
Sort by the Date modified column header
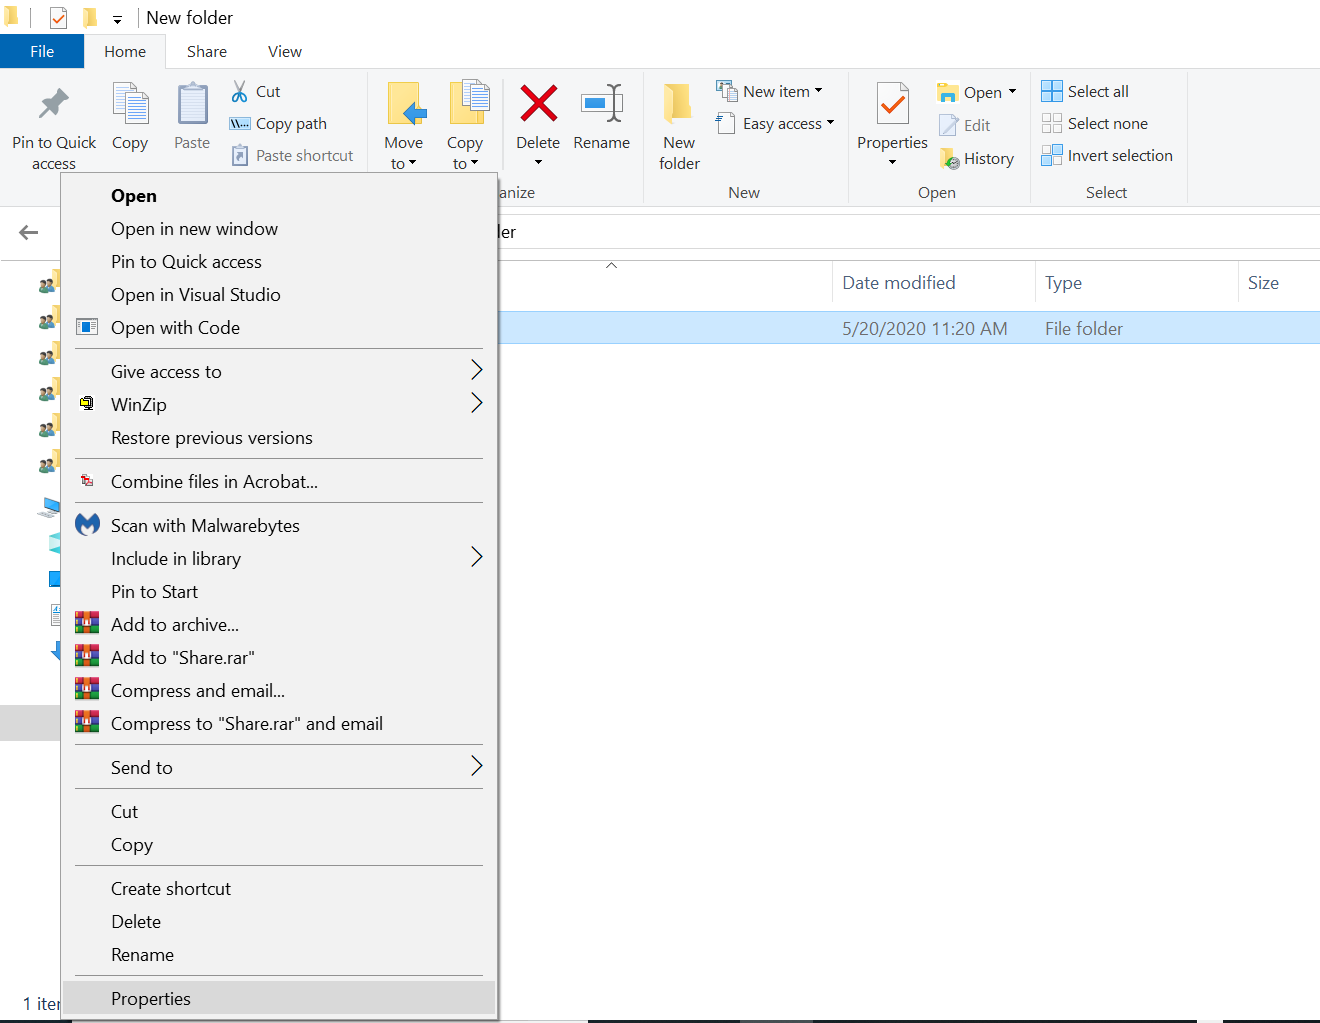(899, 283)
